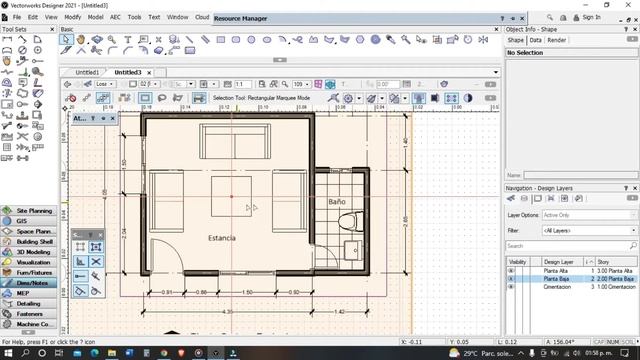
Task: Open the Tools menu
Action: click(x=134, y=17)
